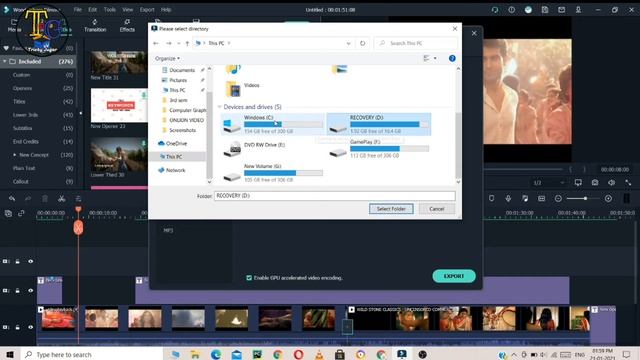Screen dimensions: 640x360
Task: Go back in the directory dialog
Action: (x=156, y=43)
